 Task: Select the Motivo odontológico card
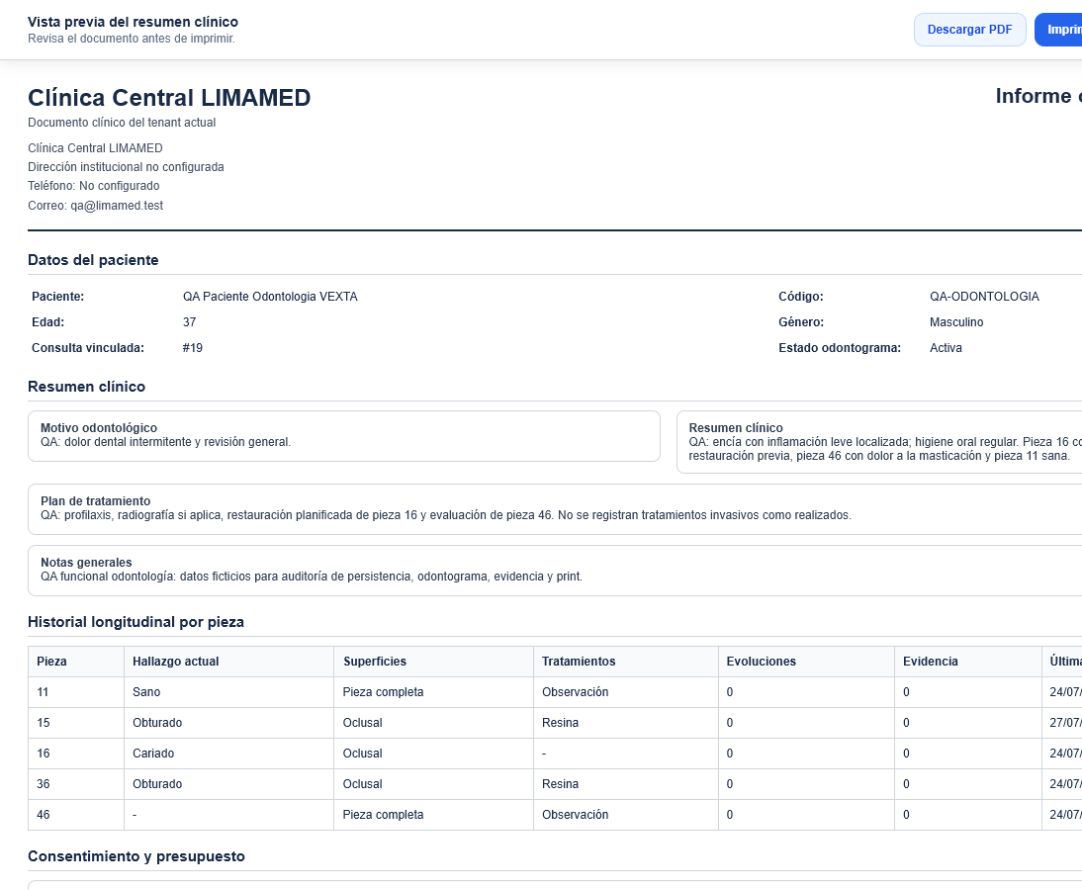click(x=344, y=436)
